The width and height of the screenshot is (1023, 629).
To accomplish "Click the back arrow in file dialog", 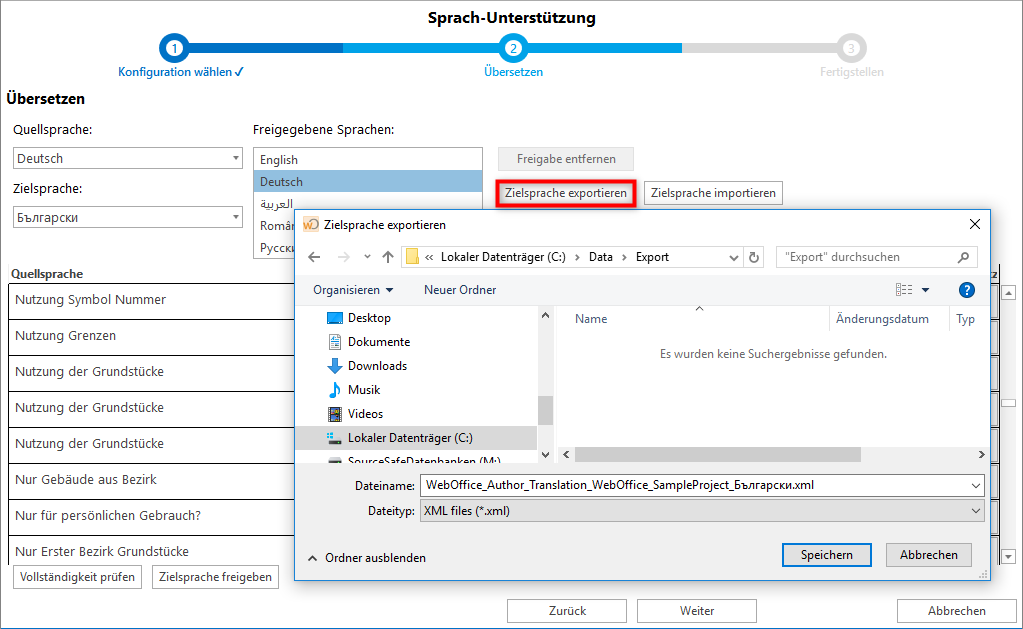I will tap(314, 257).
